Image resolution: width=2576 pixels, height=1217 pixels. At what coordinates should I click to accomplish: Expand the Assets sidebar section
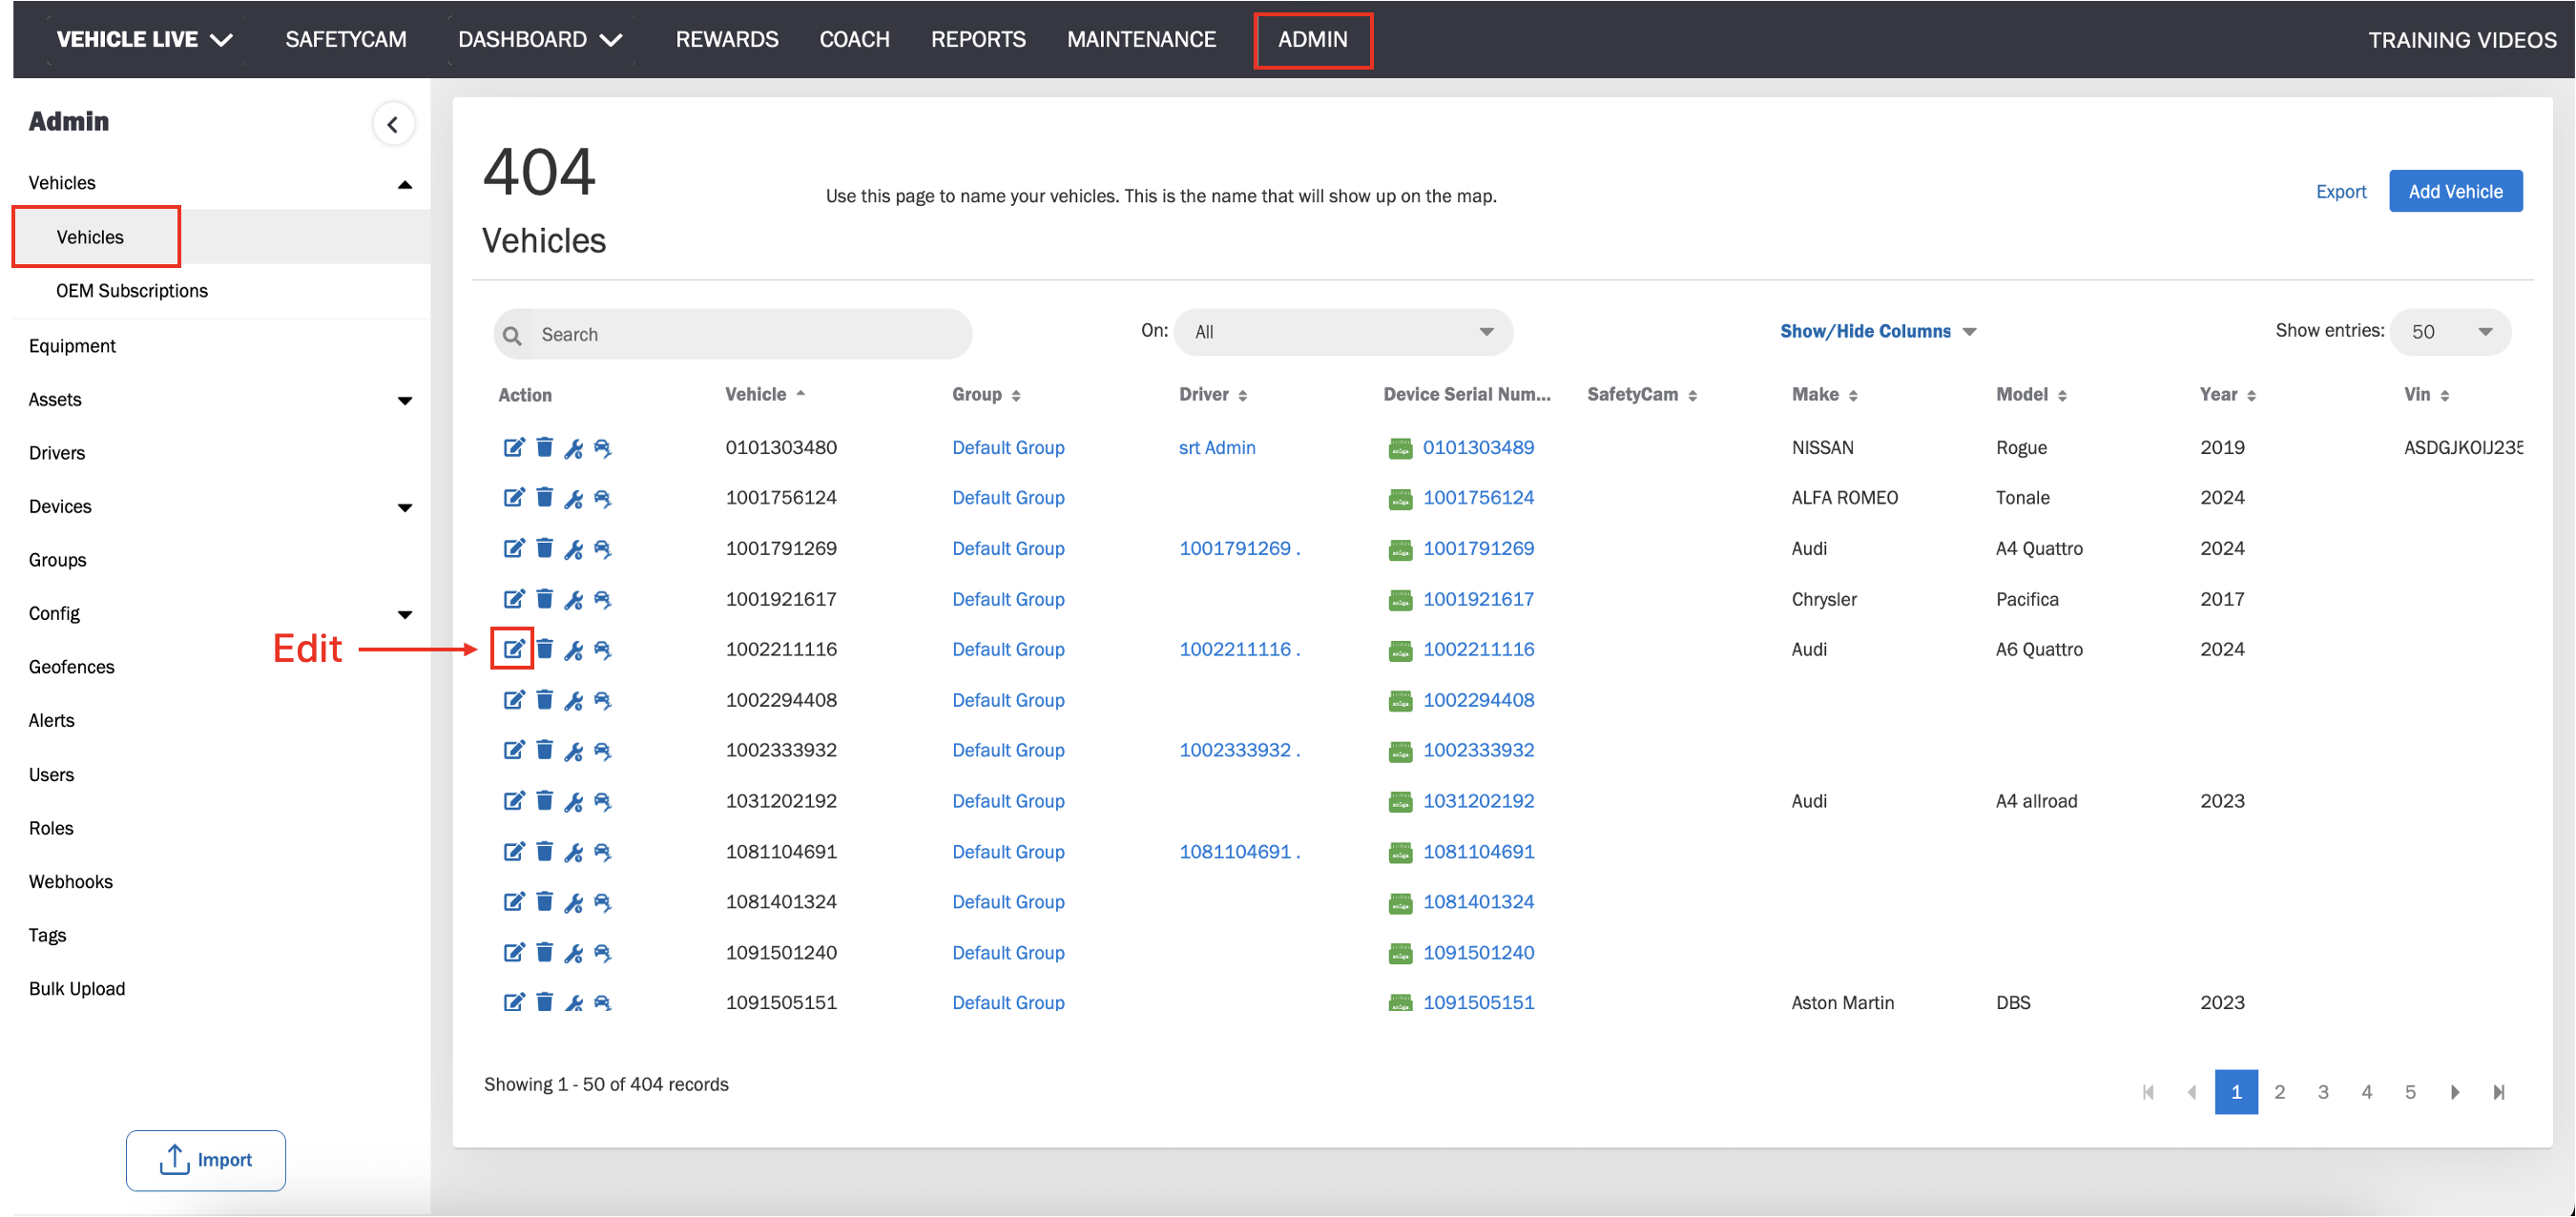point(404,400)
